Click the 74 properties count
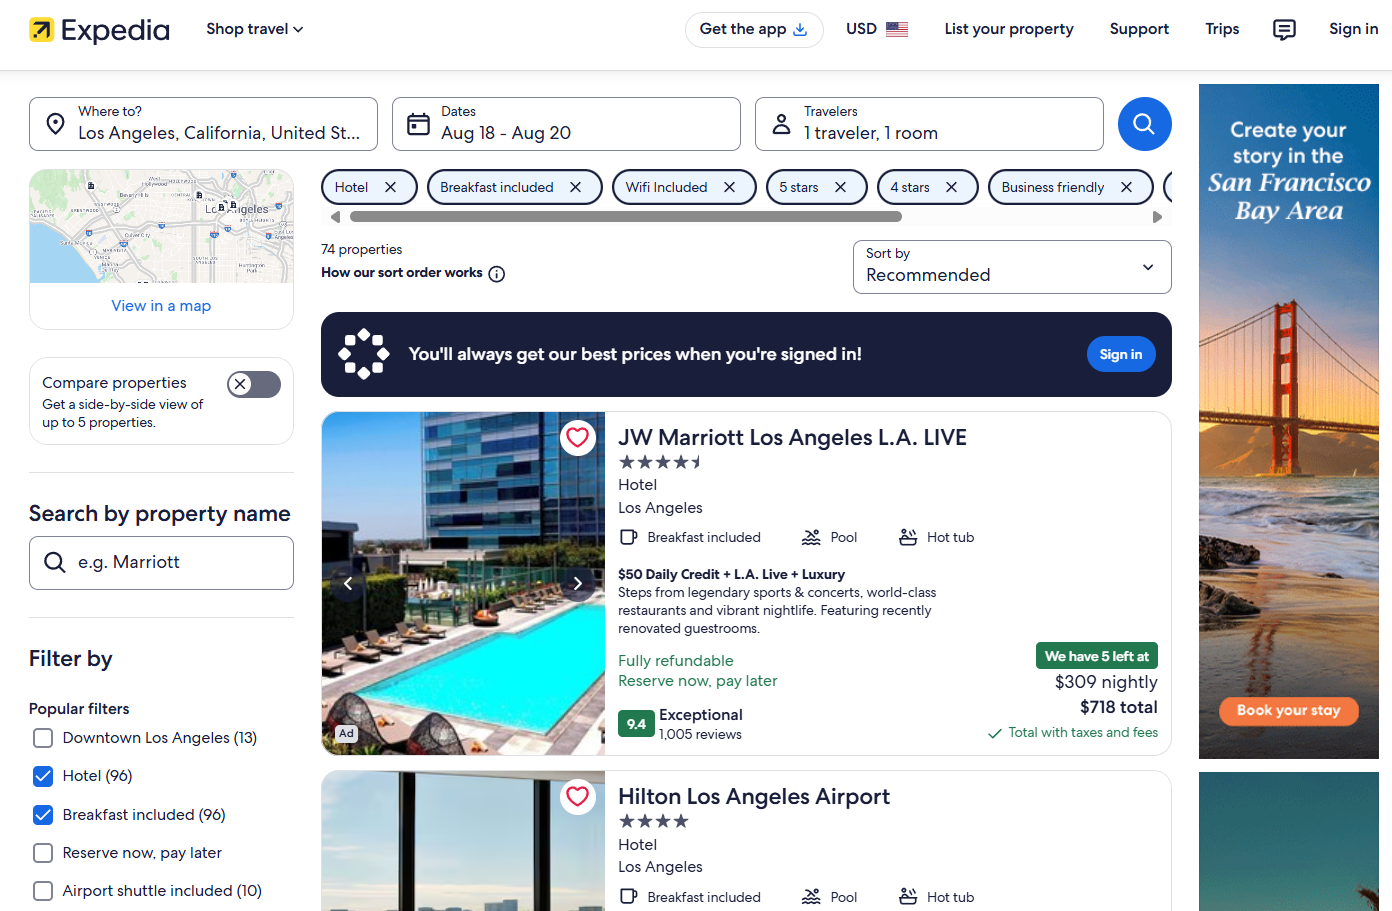 pyautogui.click(x=362, y=250)
